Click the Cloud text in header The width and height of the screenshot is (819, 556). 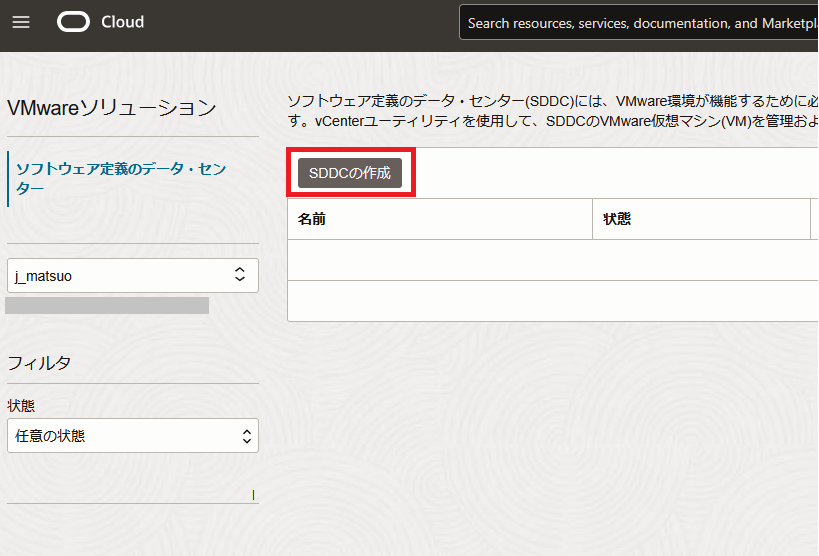click(x=122, y=22)
